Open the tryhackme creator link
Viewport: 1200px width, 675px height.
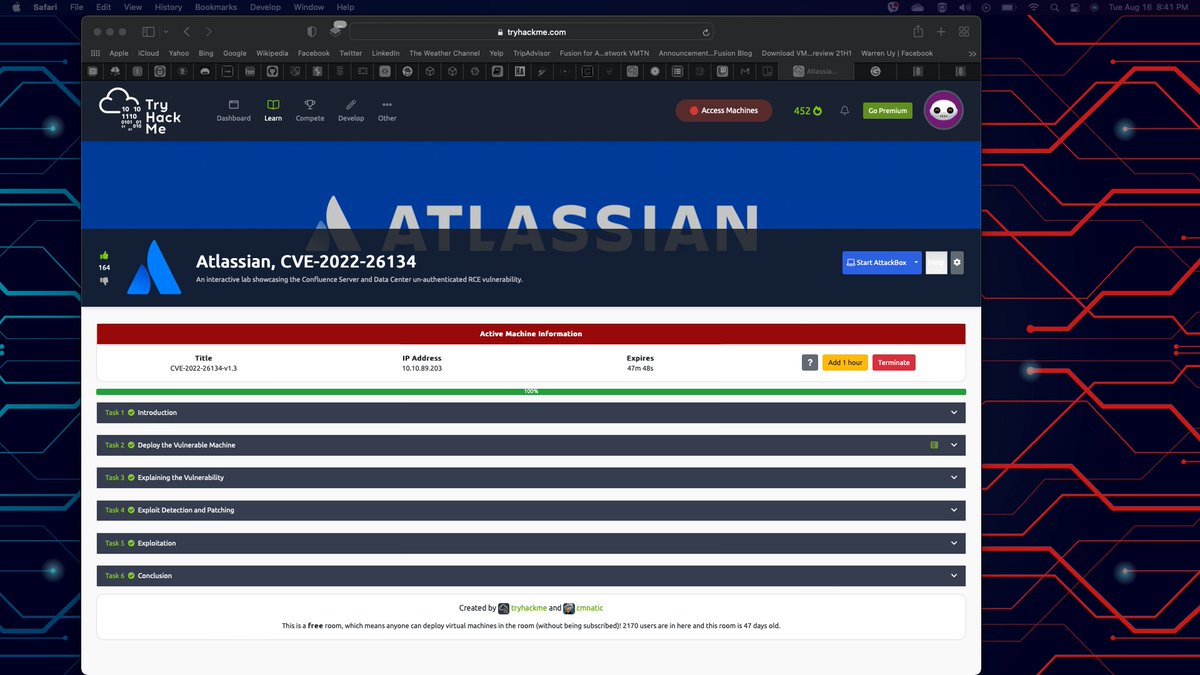point(529,608)
